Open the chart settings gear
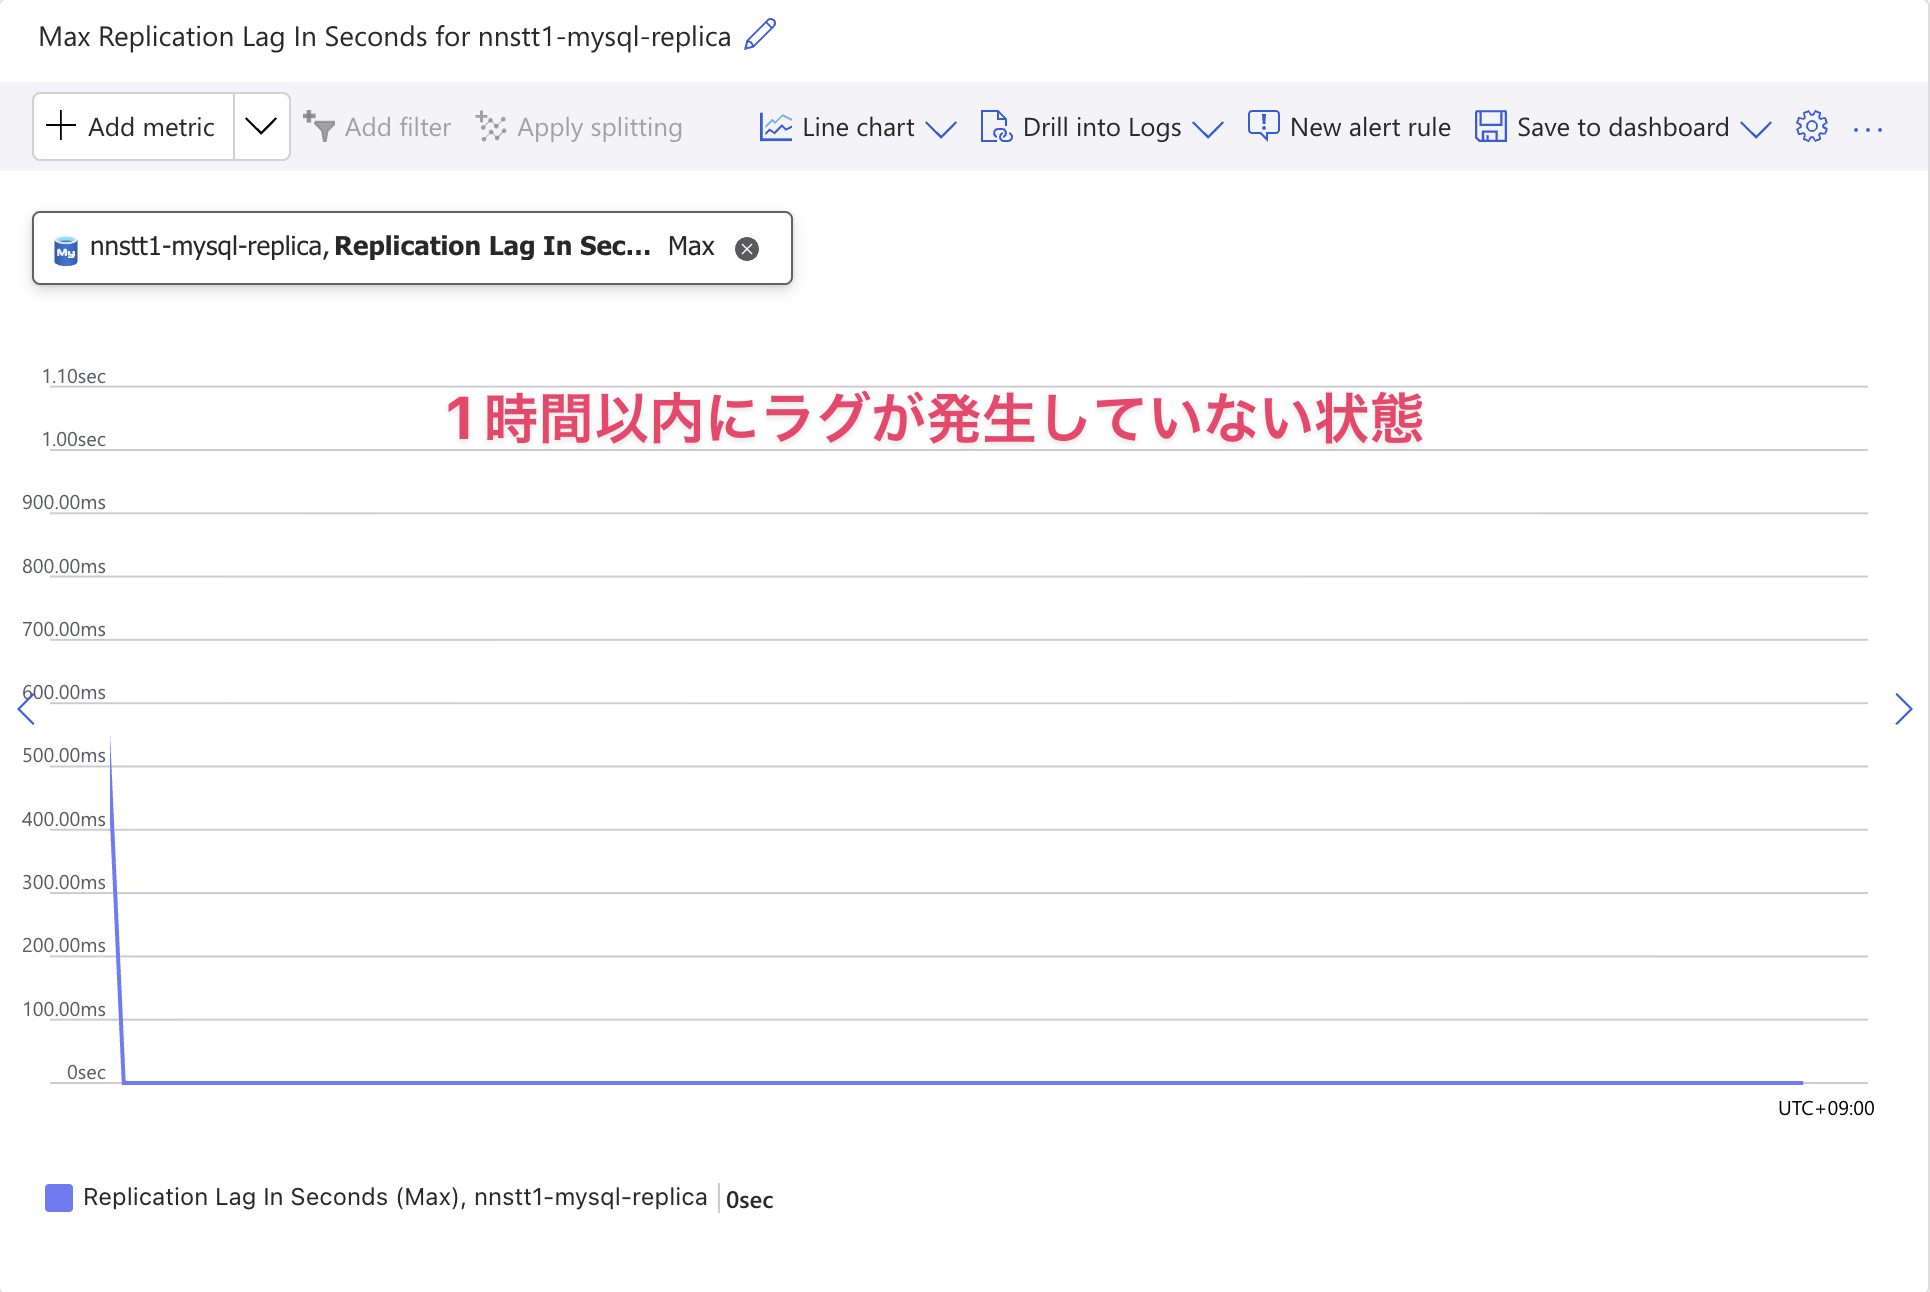Image resolution: width=1930 pixels, height=1292 pixels. pos(1811,126)
